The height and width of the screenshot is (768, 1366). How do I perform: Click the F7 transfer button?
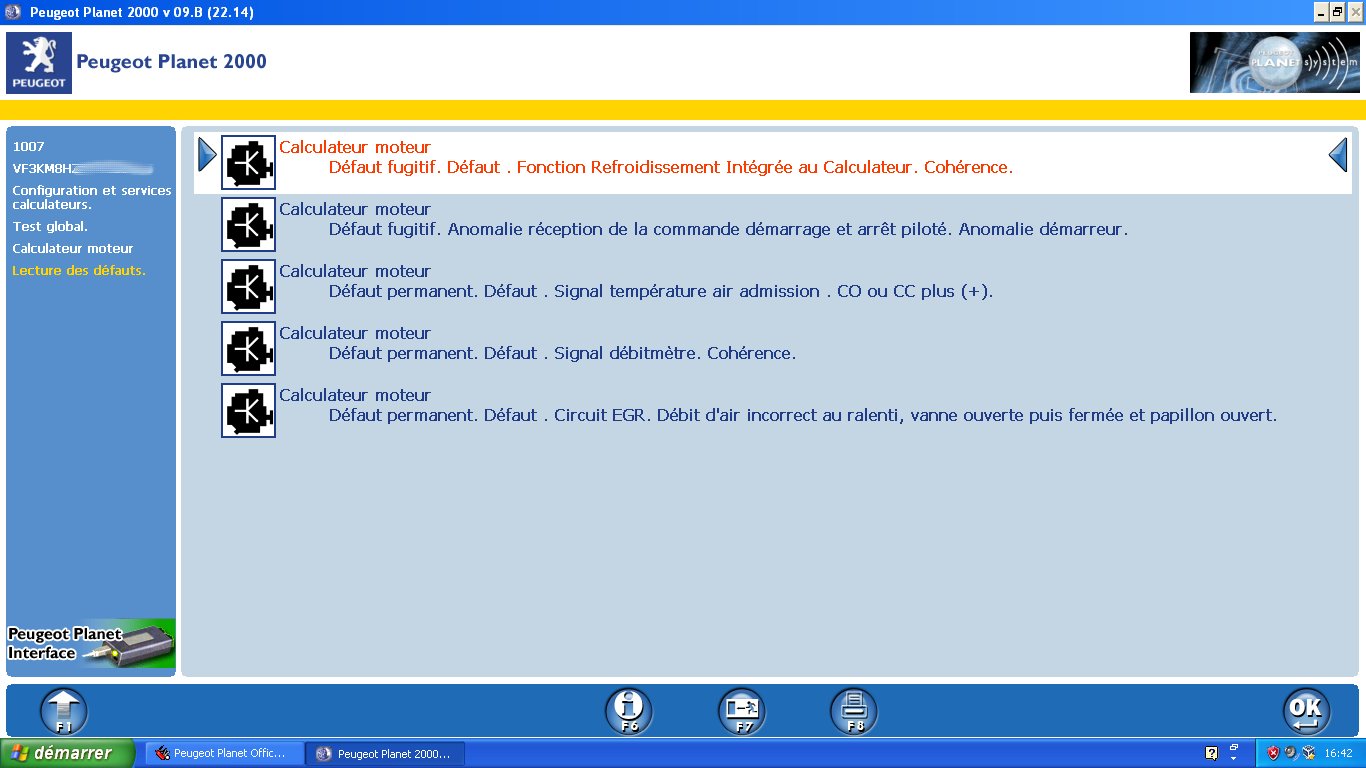742,712
